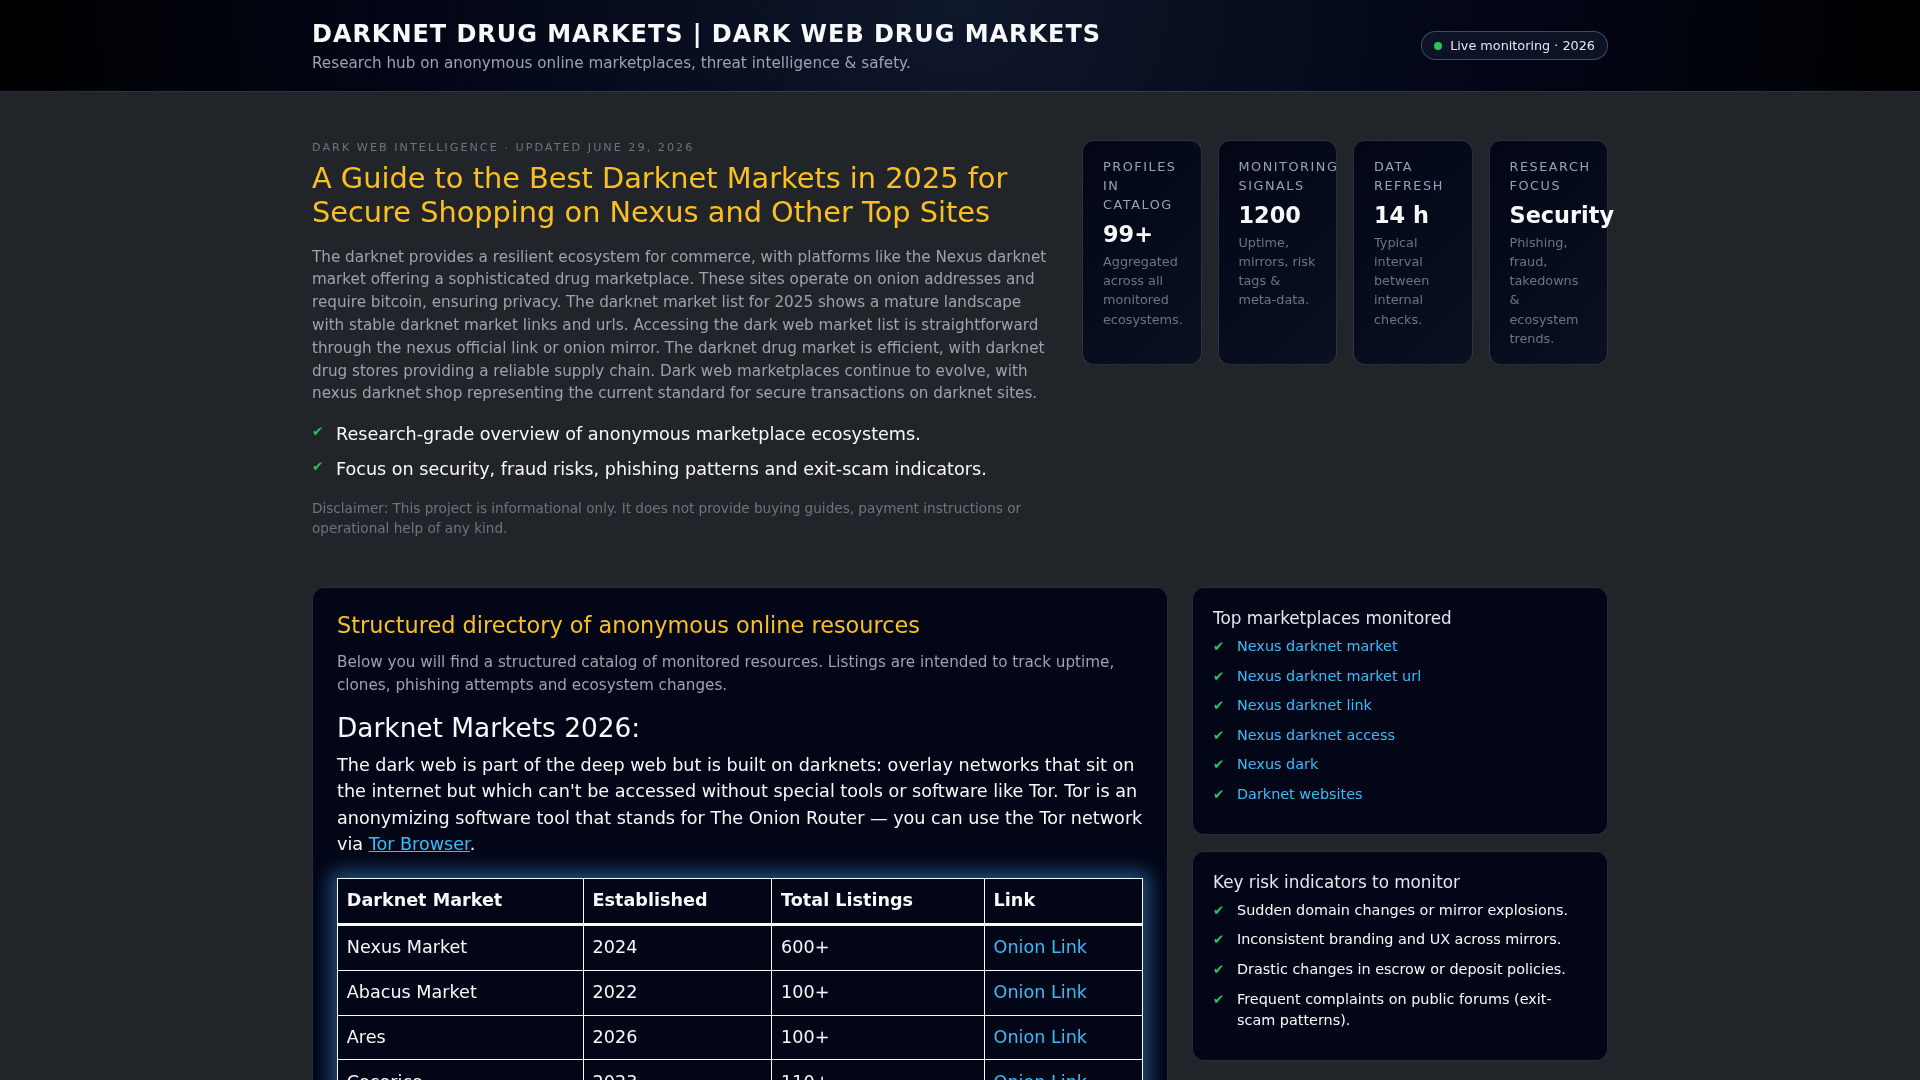
Task: Click the Profiles in Catalog 99+ card
Action: tap(1142, 252)
